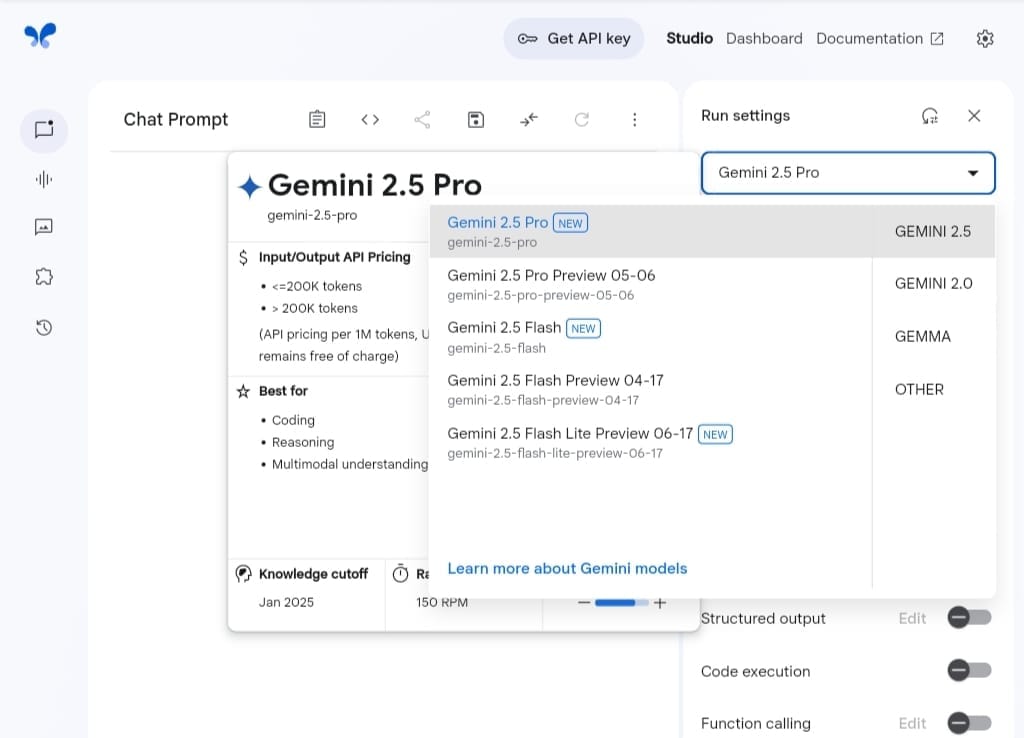Viewport: 1024px width, 738px height.
Task: Click the Gemini sparkle icon in model card
Action: pos(249,186)
